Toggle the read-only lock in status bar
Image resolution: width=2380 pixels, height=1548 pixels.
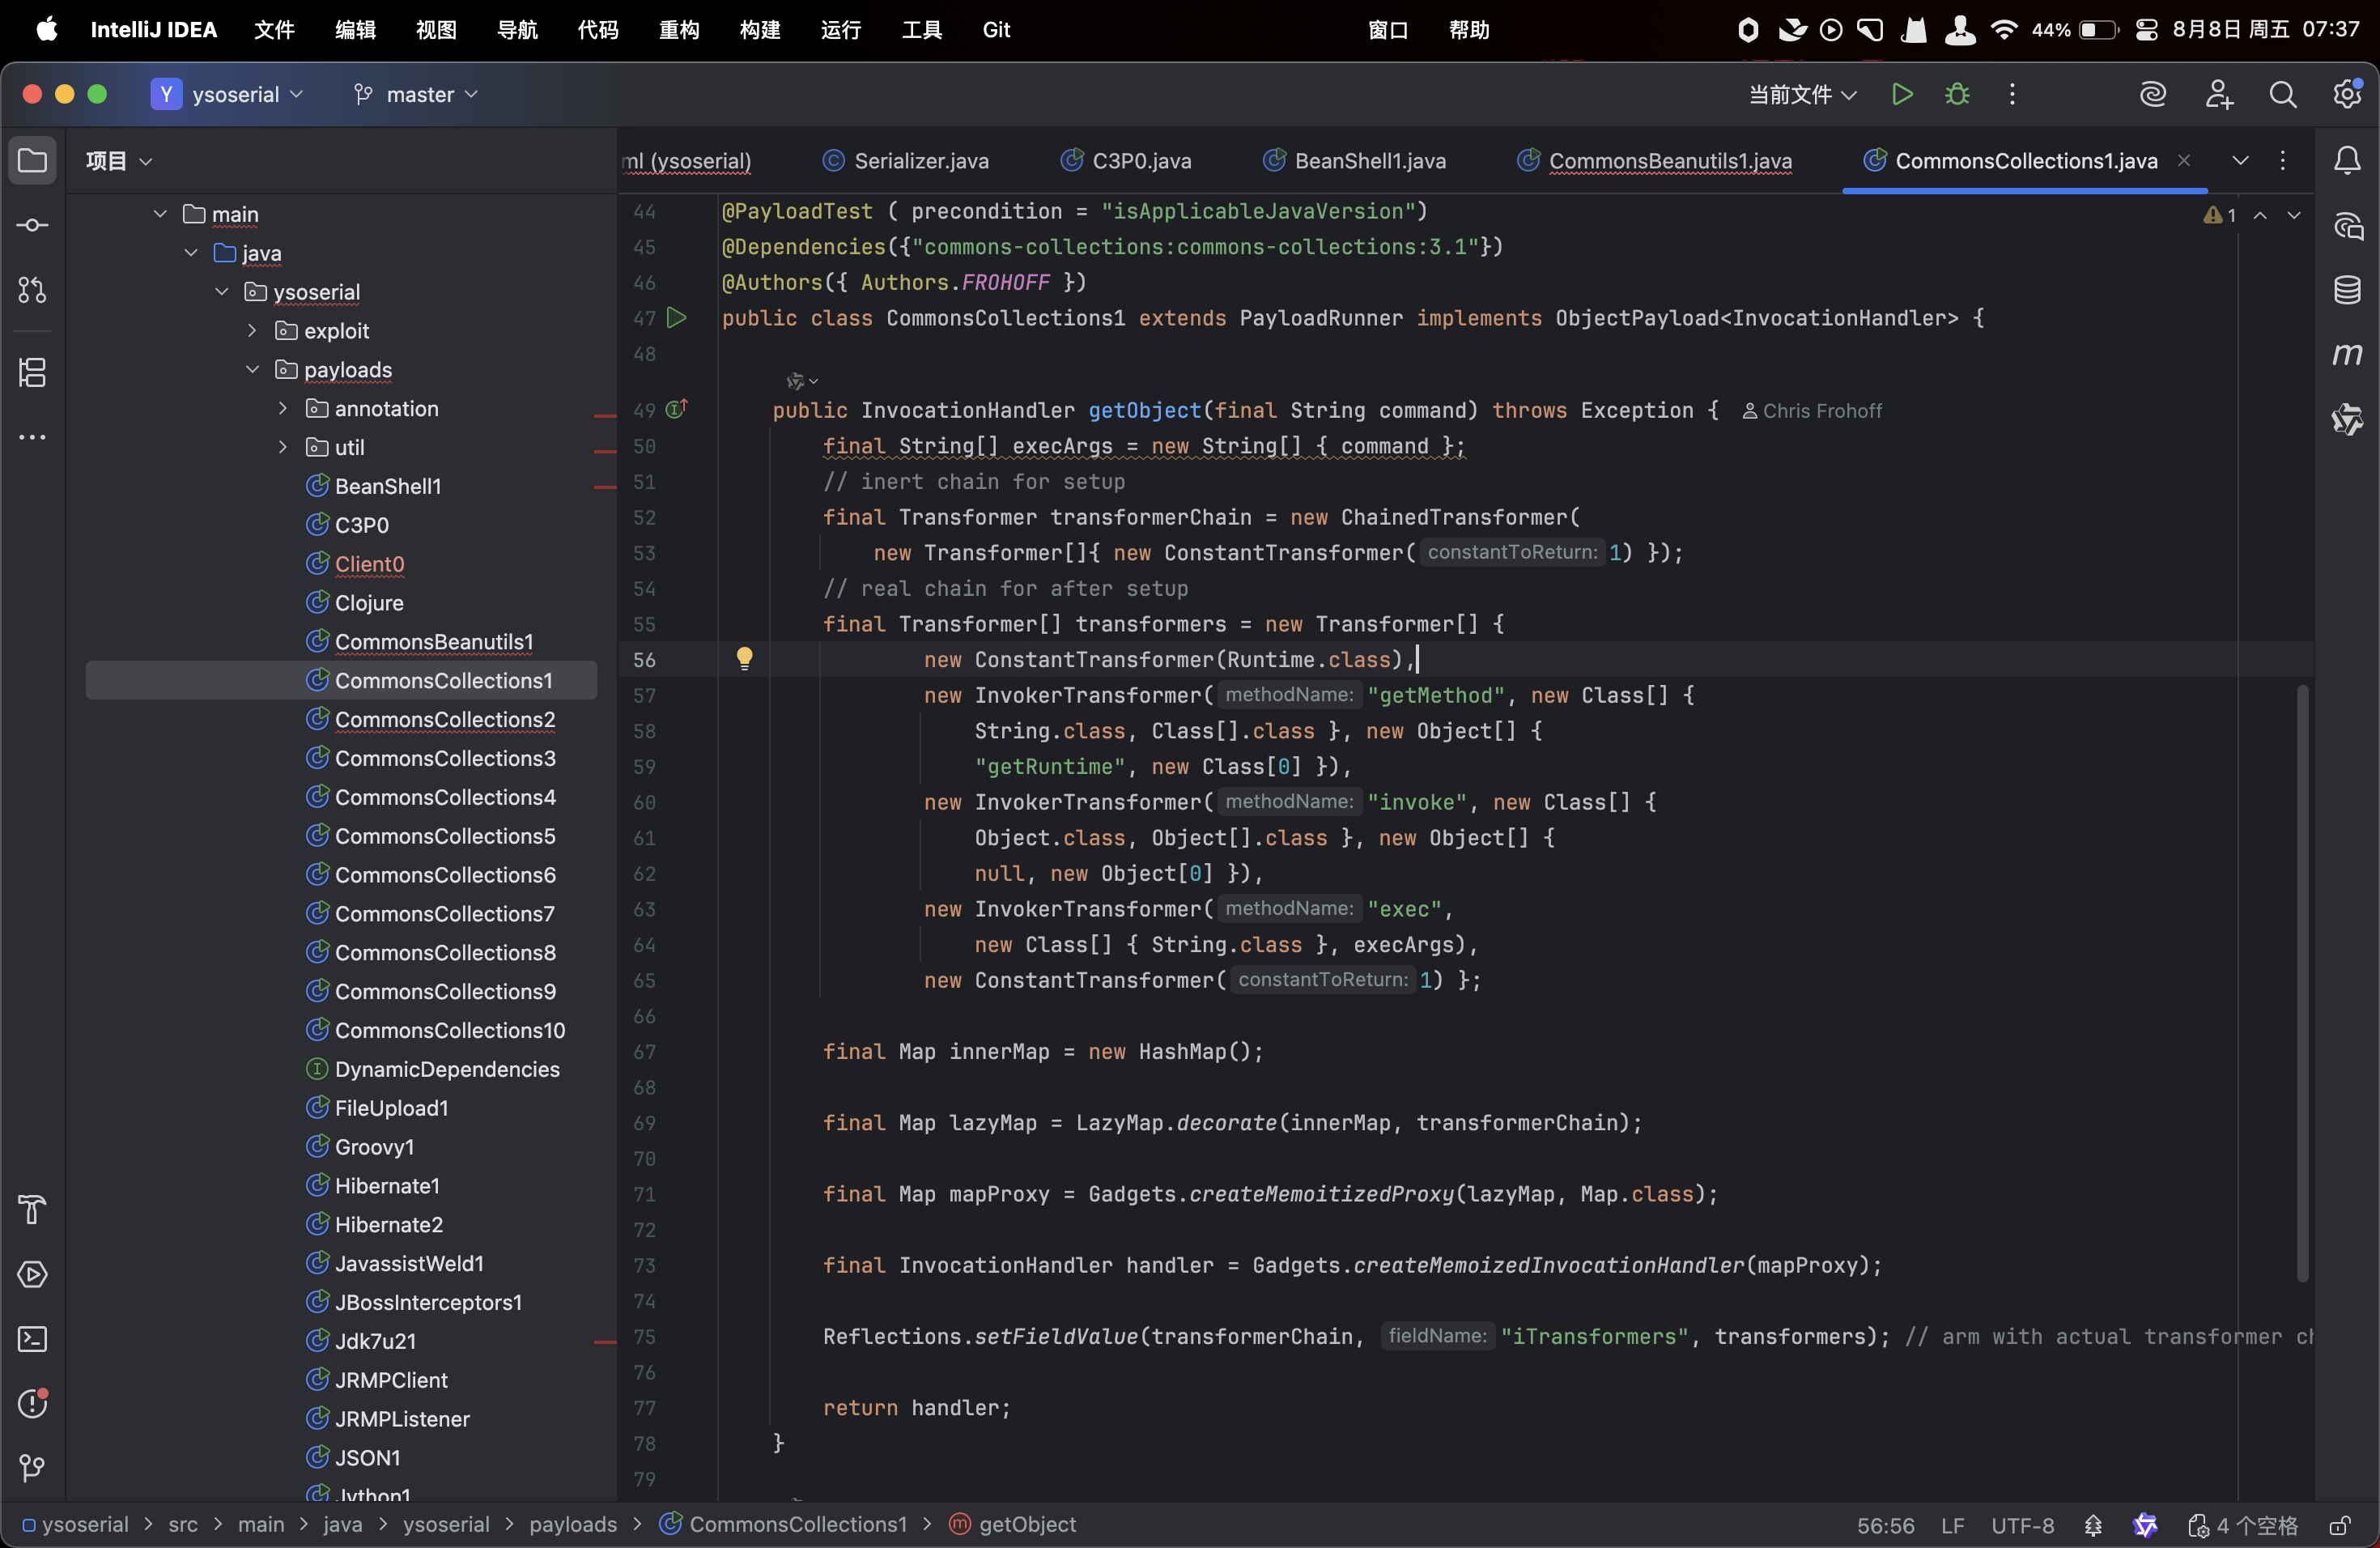2339,1525
